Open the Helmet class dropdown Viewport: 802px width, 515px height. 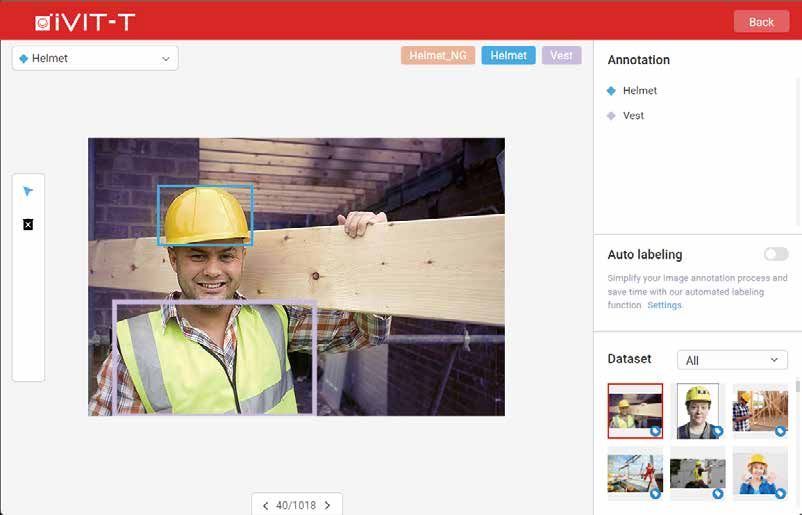pos(95,58)
